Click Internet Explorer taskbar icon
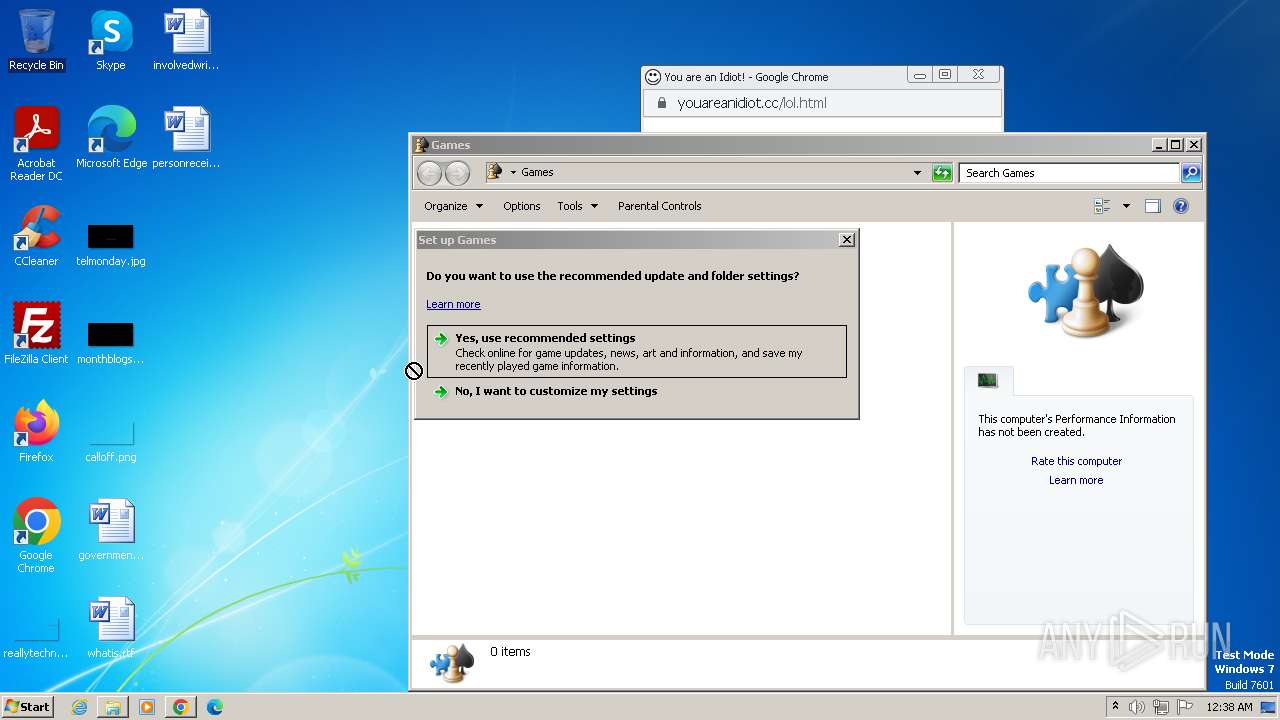 click(x=79, y=707)
